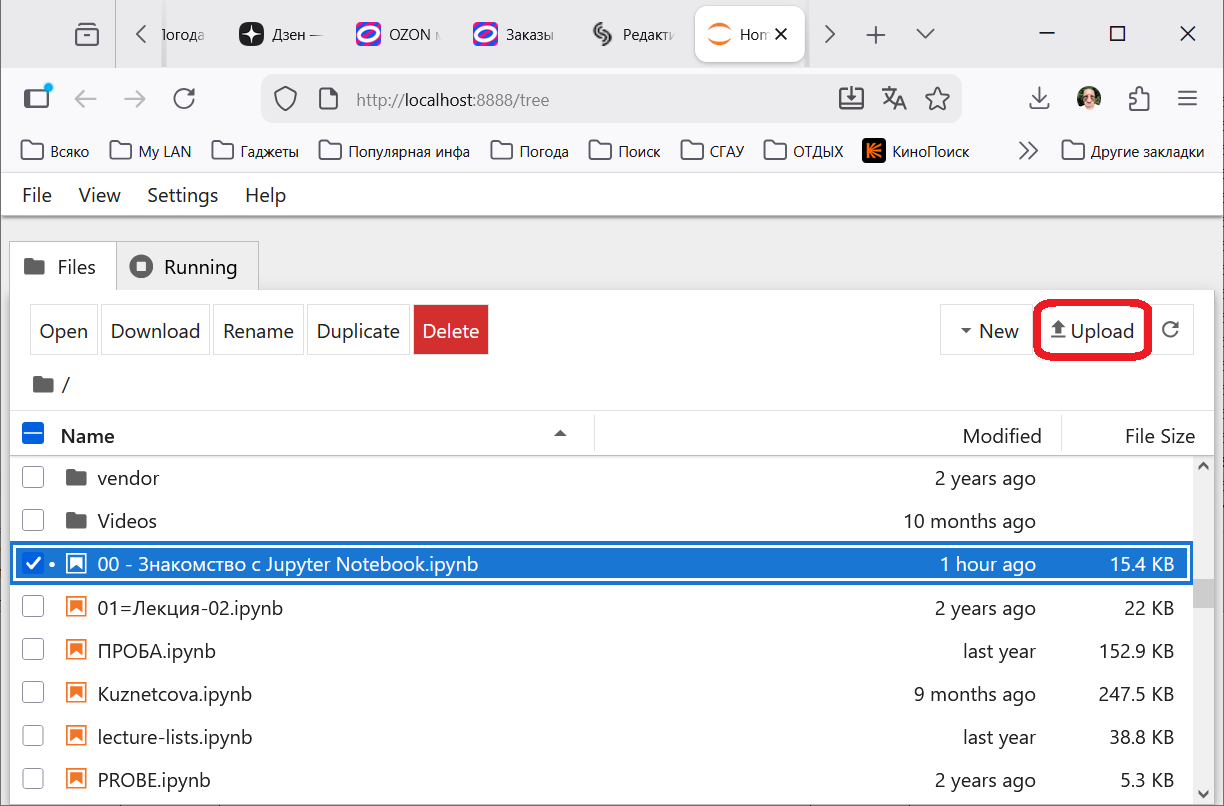
Task: Refresh the Jupyter file browser list
Action: (x=1171, y=331)
